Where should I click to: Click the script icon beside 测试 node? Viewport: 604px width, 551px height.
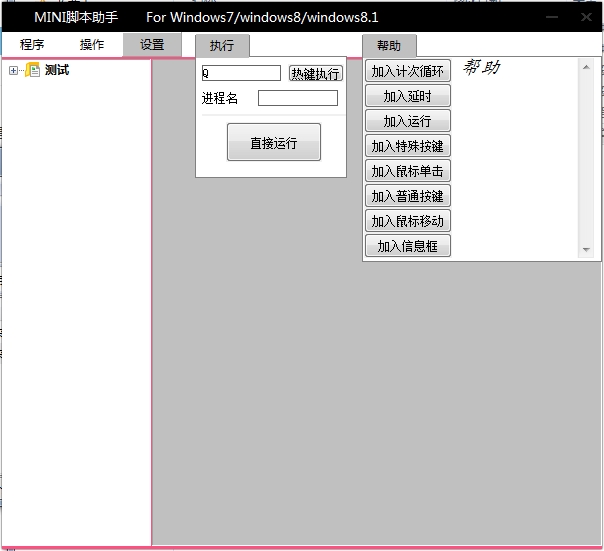click(33, 70)
